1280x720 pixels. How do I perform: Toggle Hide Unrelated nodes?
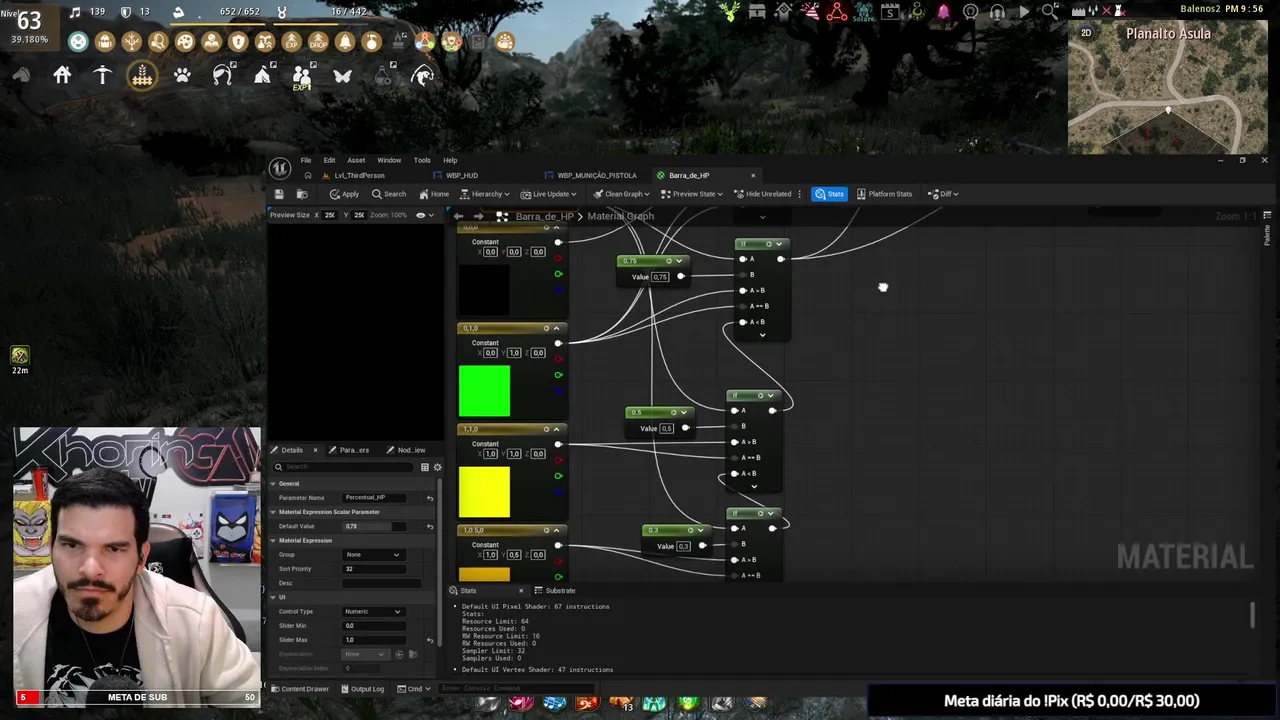[x=763, y=194]
